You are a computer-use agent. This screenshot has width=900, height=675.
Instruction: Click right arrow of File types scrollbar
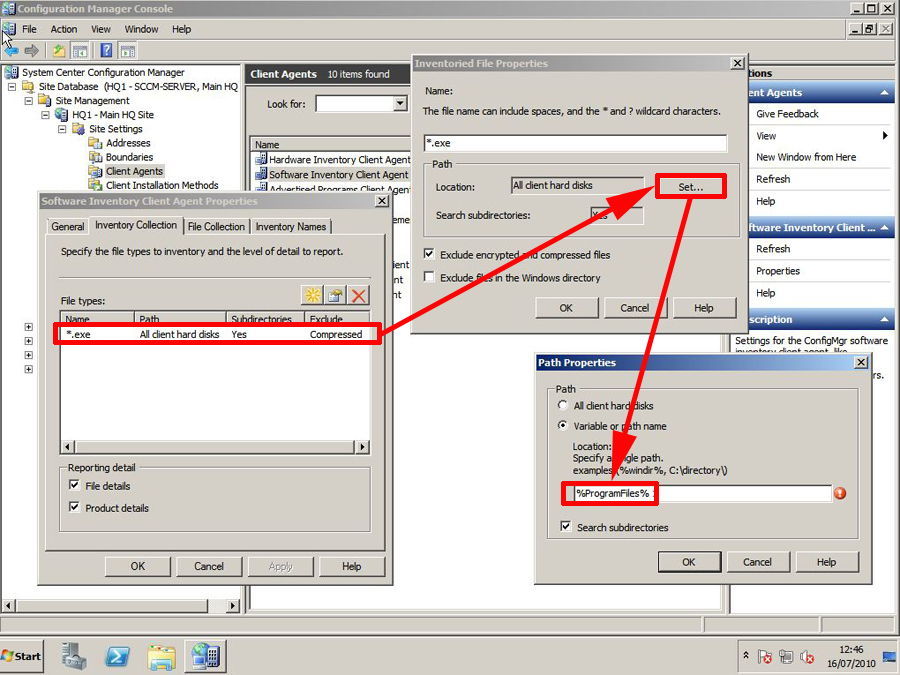(362, 447)
